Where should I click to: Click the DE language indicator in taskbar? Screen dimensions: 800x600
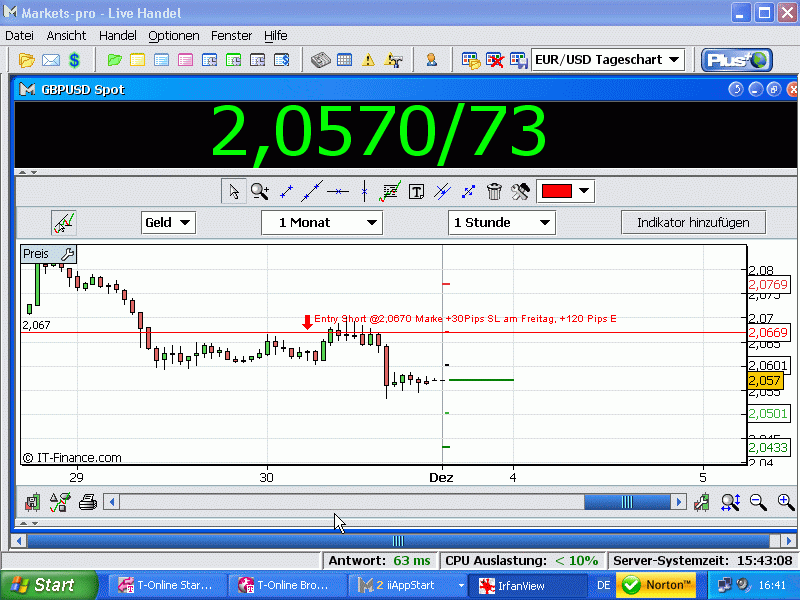(604, 585)
